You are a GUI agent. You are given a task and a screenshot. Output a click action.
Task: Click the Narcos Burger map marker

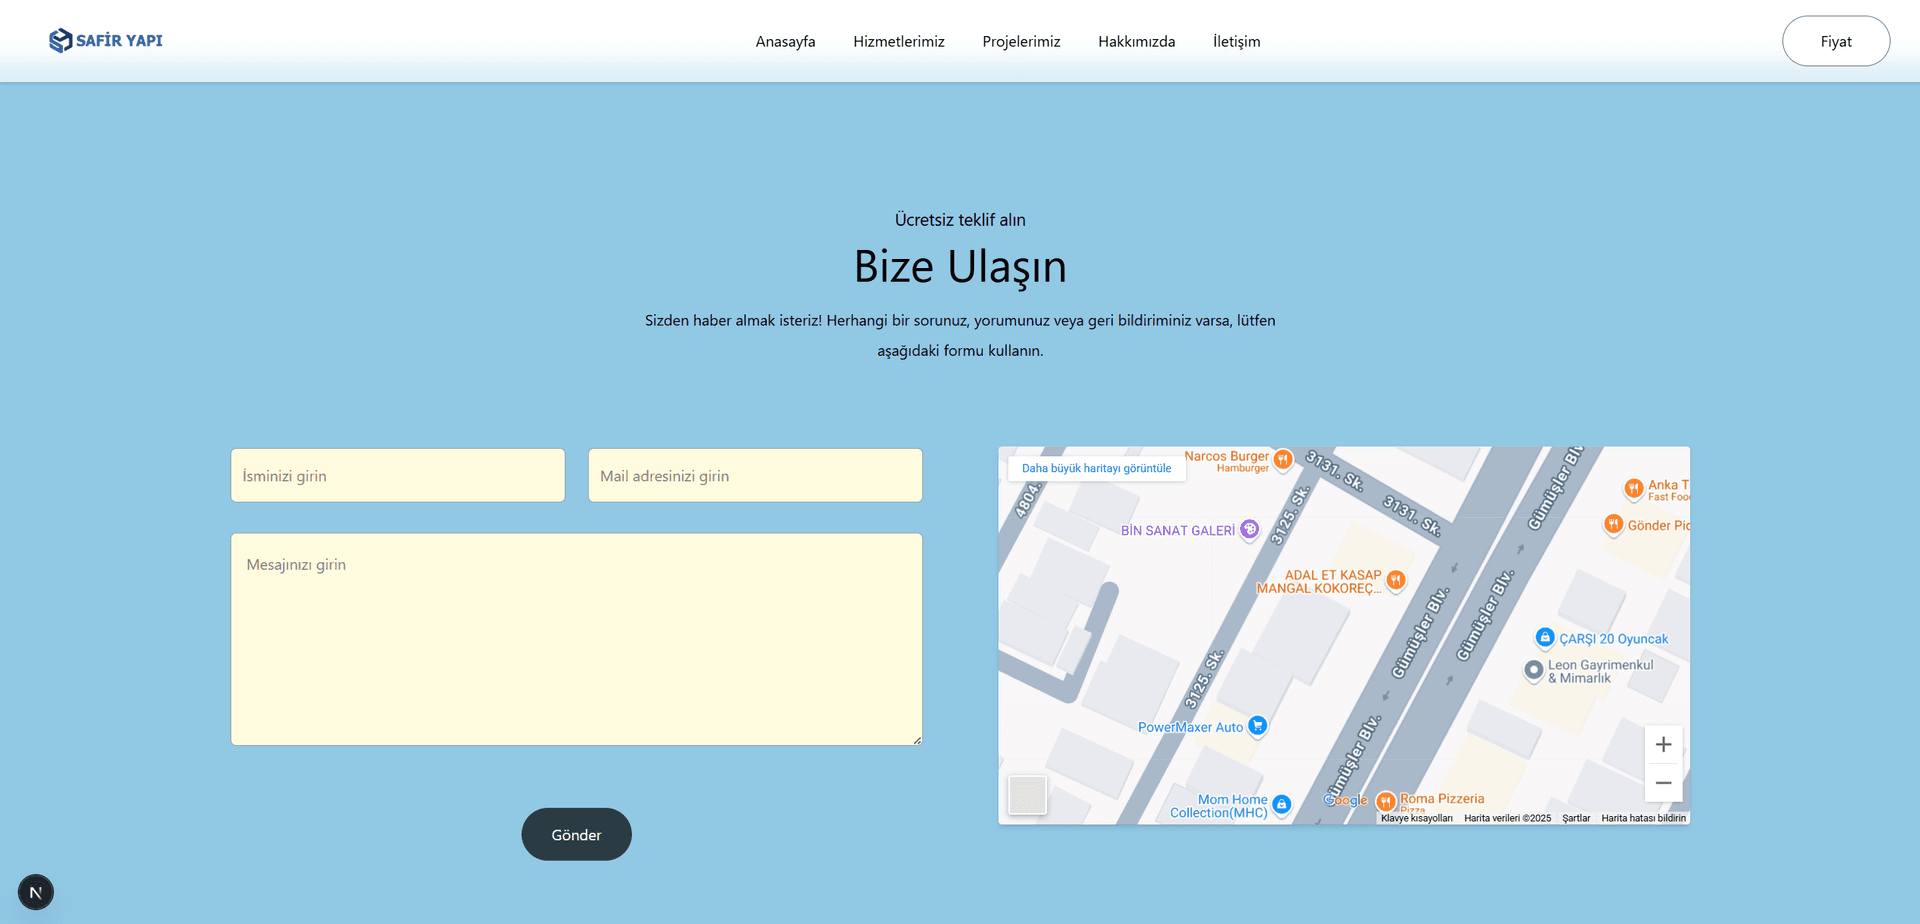1284,457
